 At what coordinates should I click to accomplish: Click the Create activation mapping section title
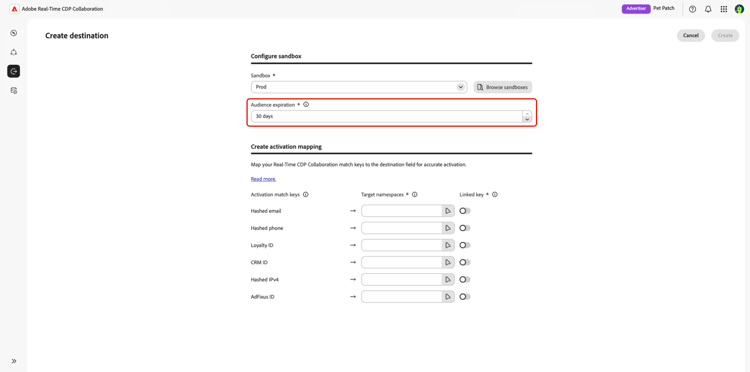(x=286, y=147)
